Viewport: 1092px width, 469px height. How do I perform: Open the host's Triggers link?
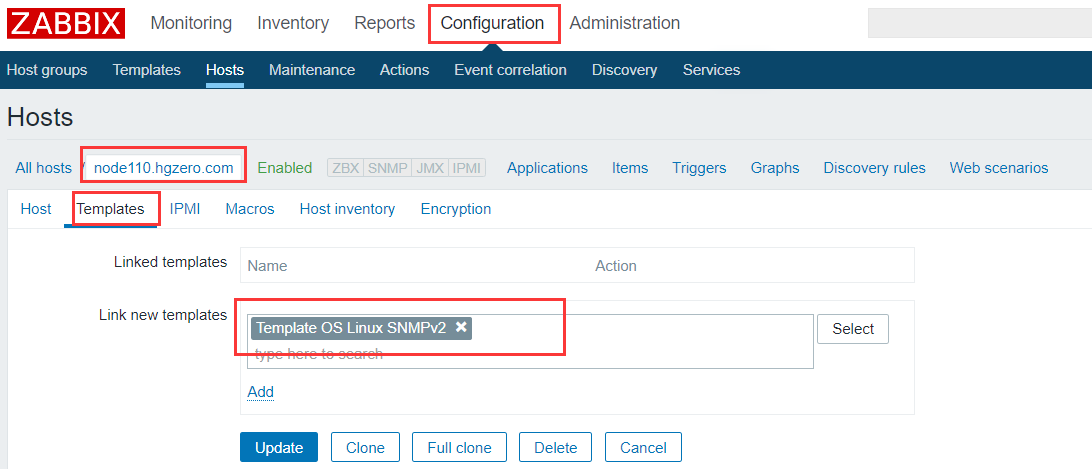coord(699,168)
